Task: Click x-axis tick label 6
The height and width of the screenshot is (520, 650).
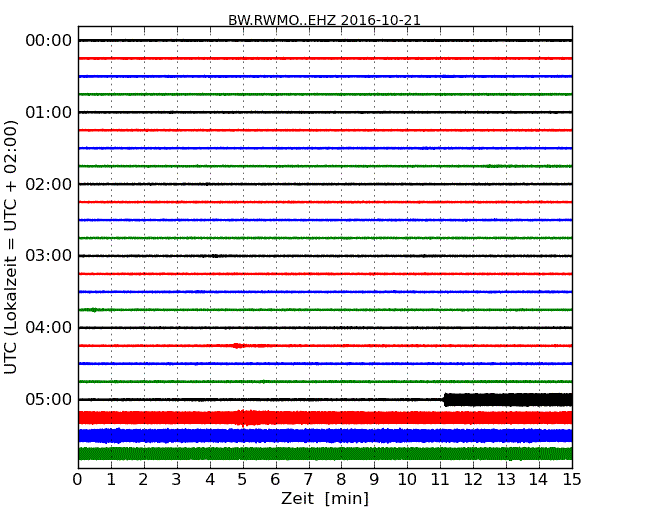Action: tap(275, 480)
